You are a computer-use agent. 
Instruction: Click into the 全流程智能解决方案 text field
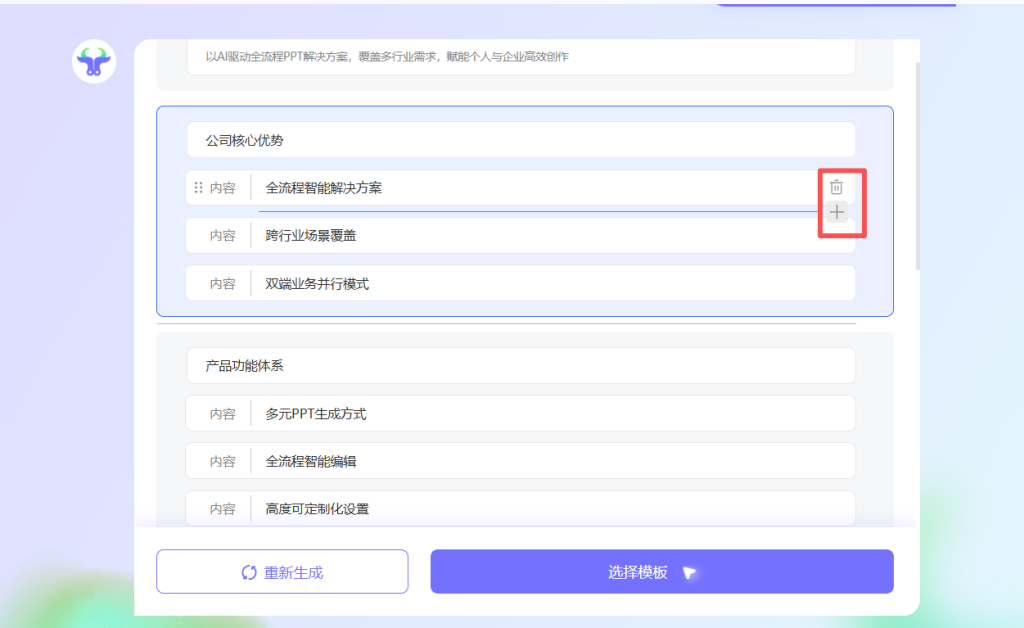(x=530, y=187)
